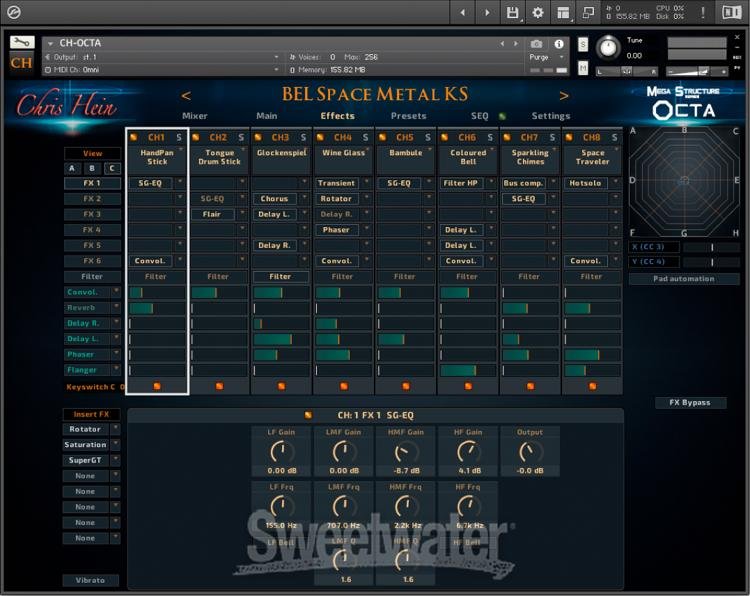Open settings gear in top toolbar

538,12
